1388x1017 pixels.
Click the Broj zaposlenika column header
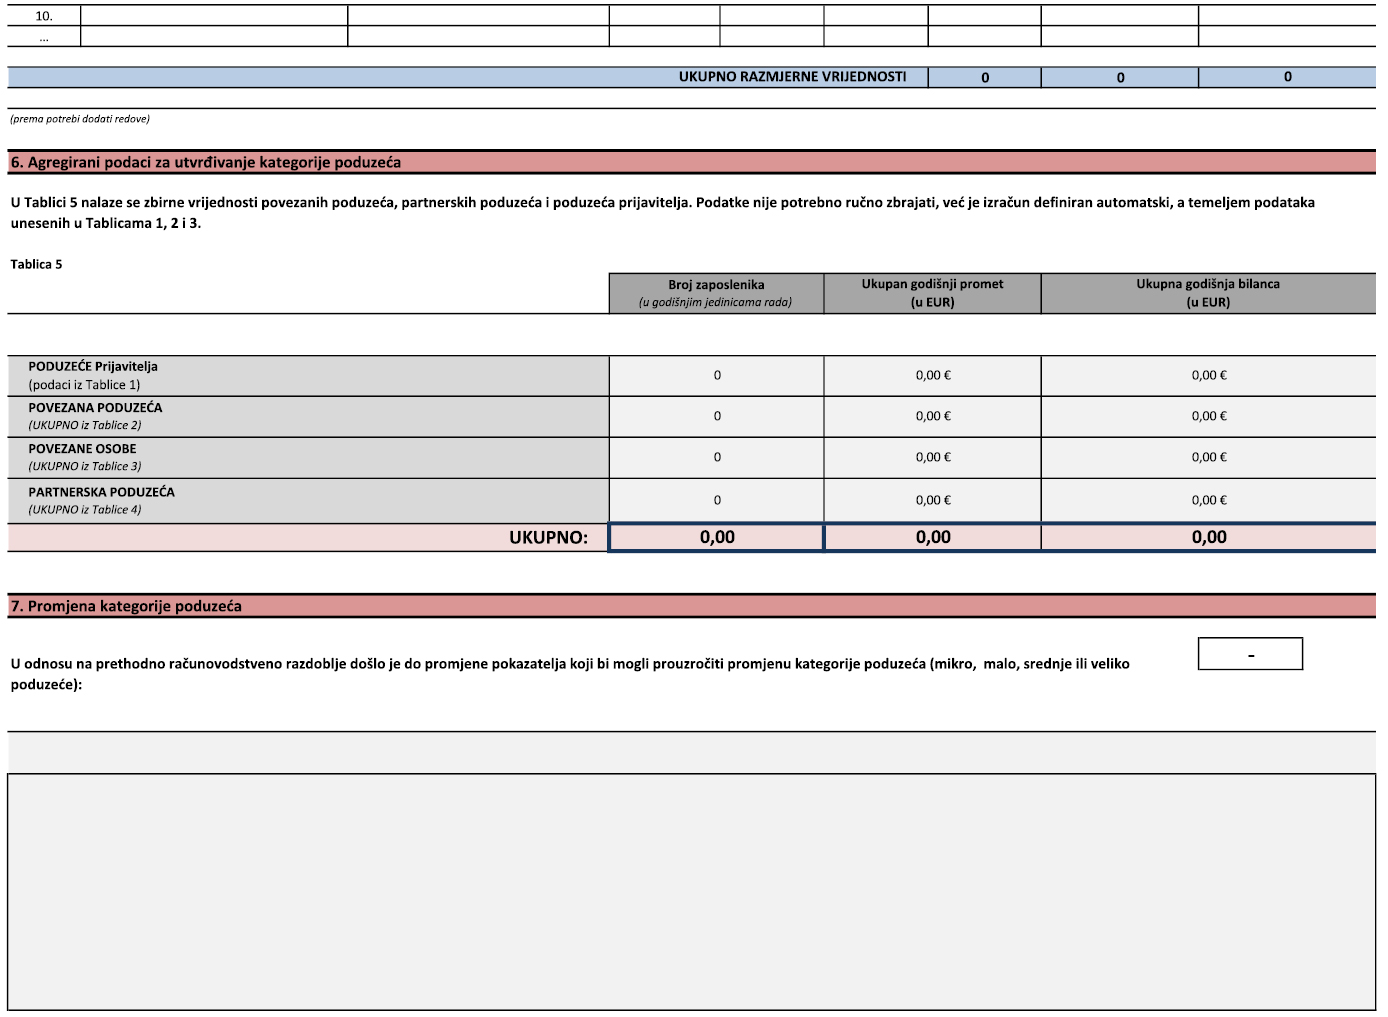pyautogui.click(x=716, y=293)
